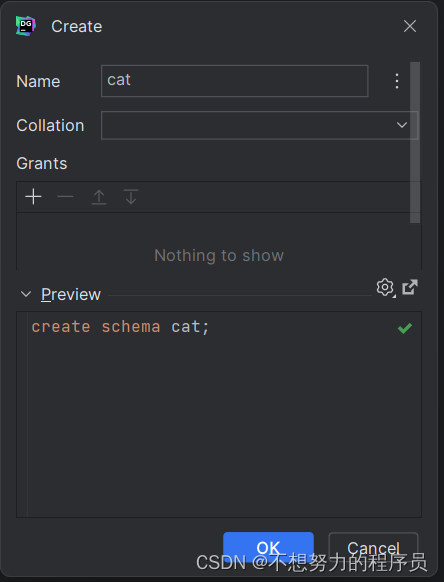Open Preview settings gear icon
Screen dimensions: 444x582
[x=385, y=287]
